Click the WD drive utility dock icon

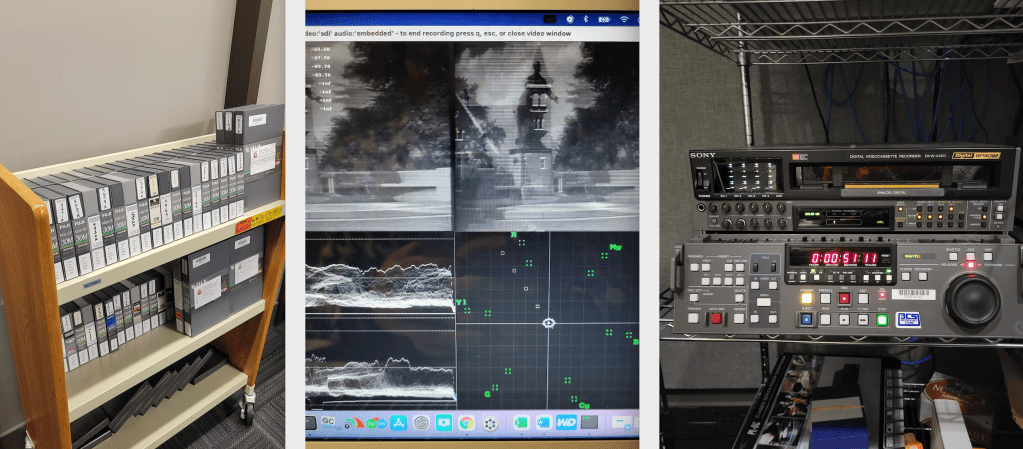click(568, 423)
